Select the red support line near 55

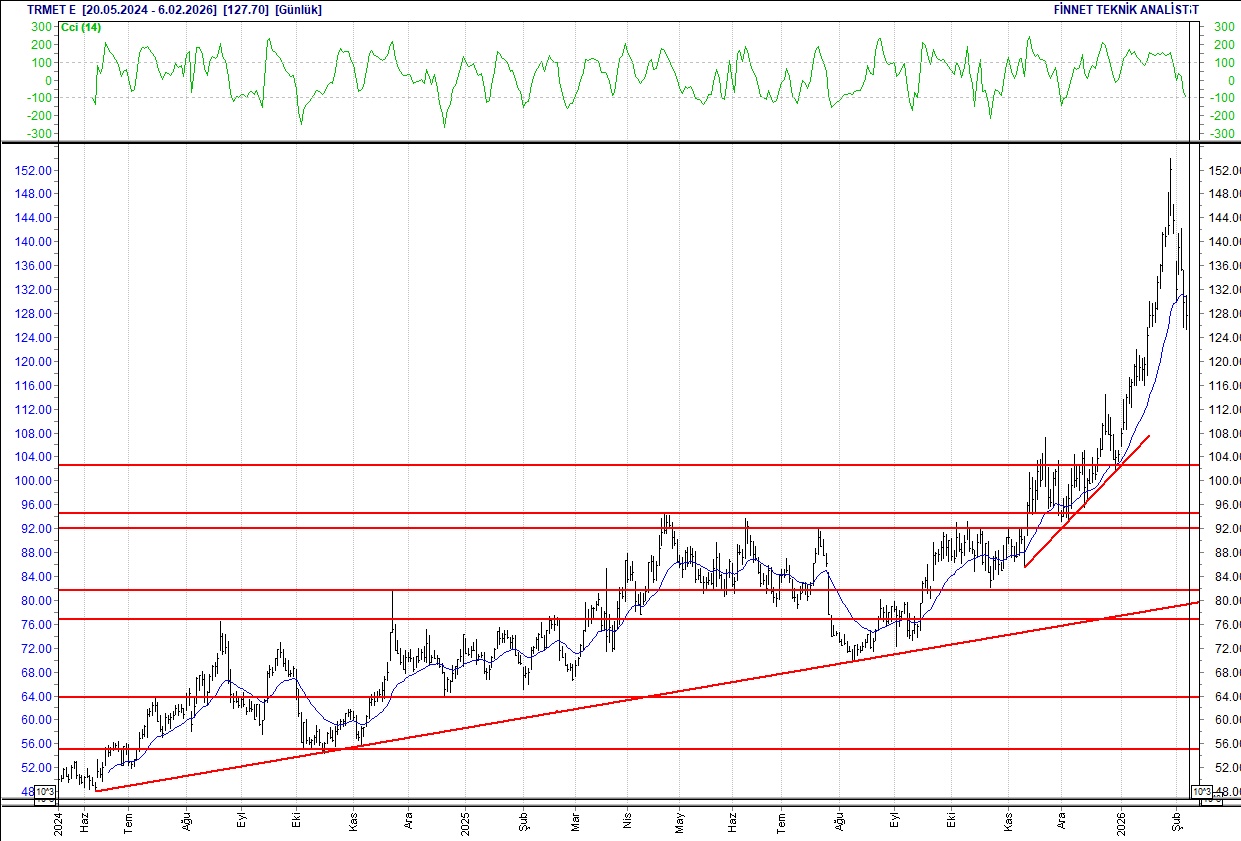pyautogui.click(x=600, y=748)
